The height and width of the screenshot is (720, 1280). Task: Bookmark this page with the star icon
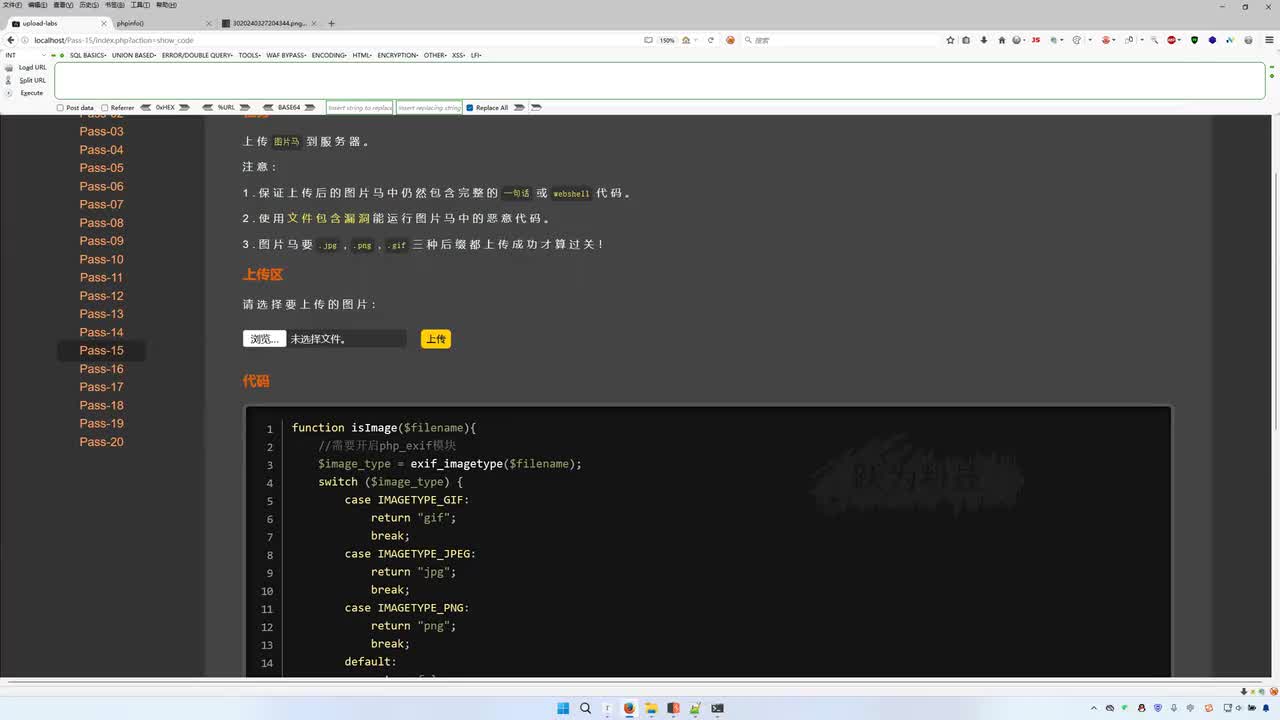point(950,40)
